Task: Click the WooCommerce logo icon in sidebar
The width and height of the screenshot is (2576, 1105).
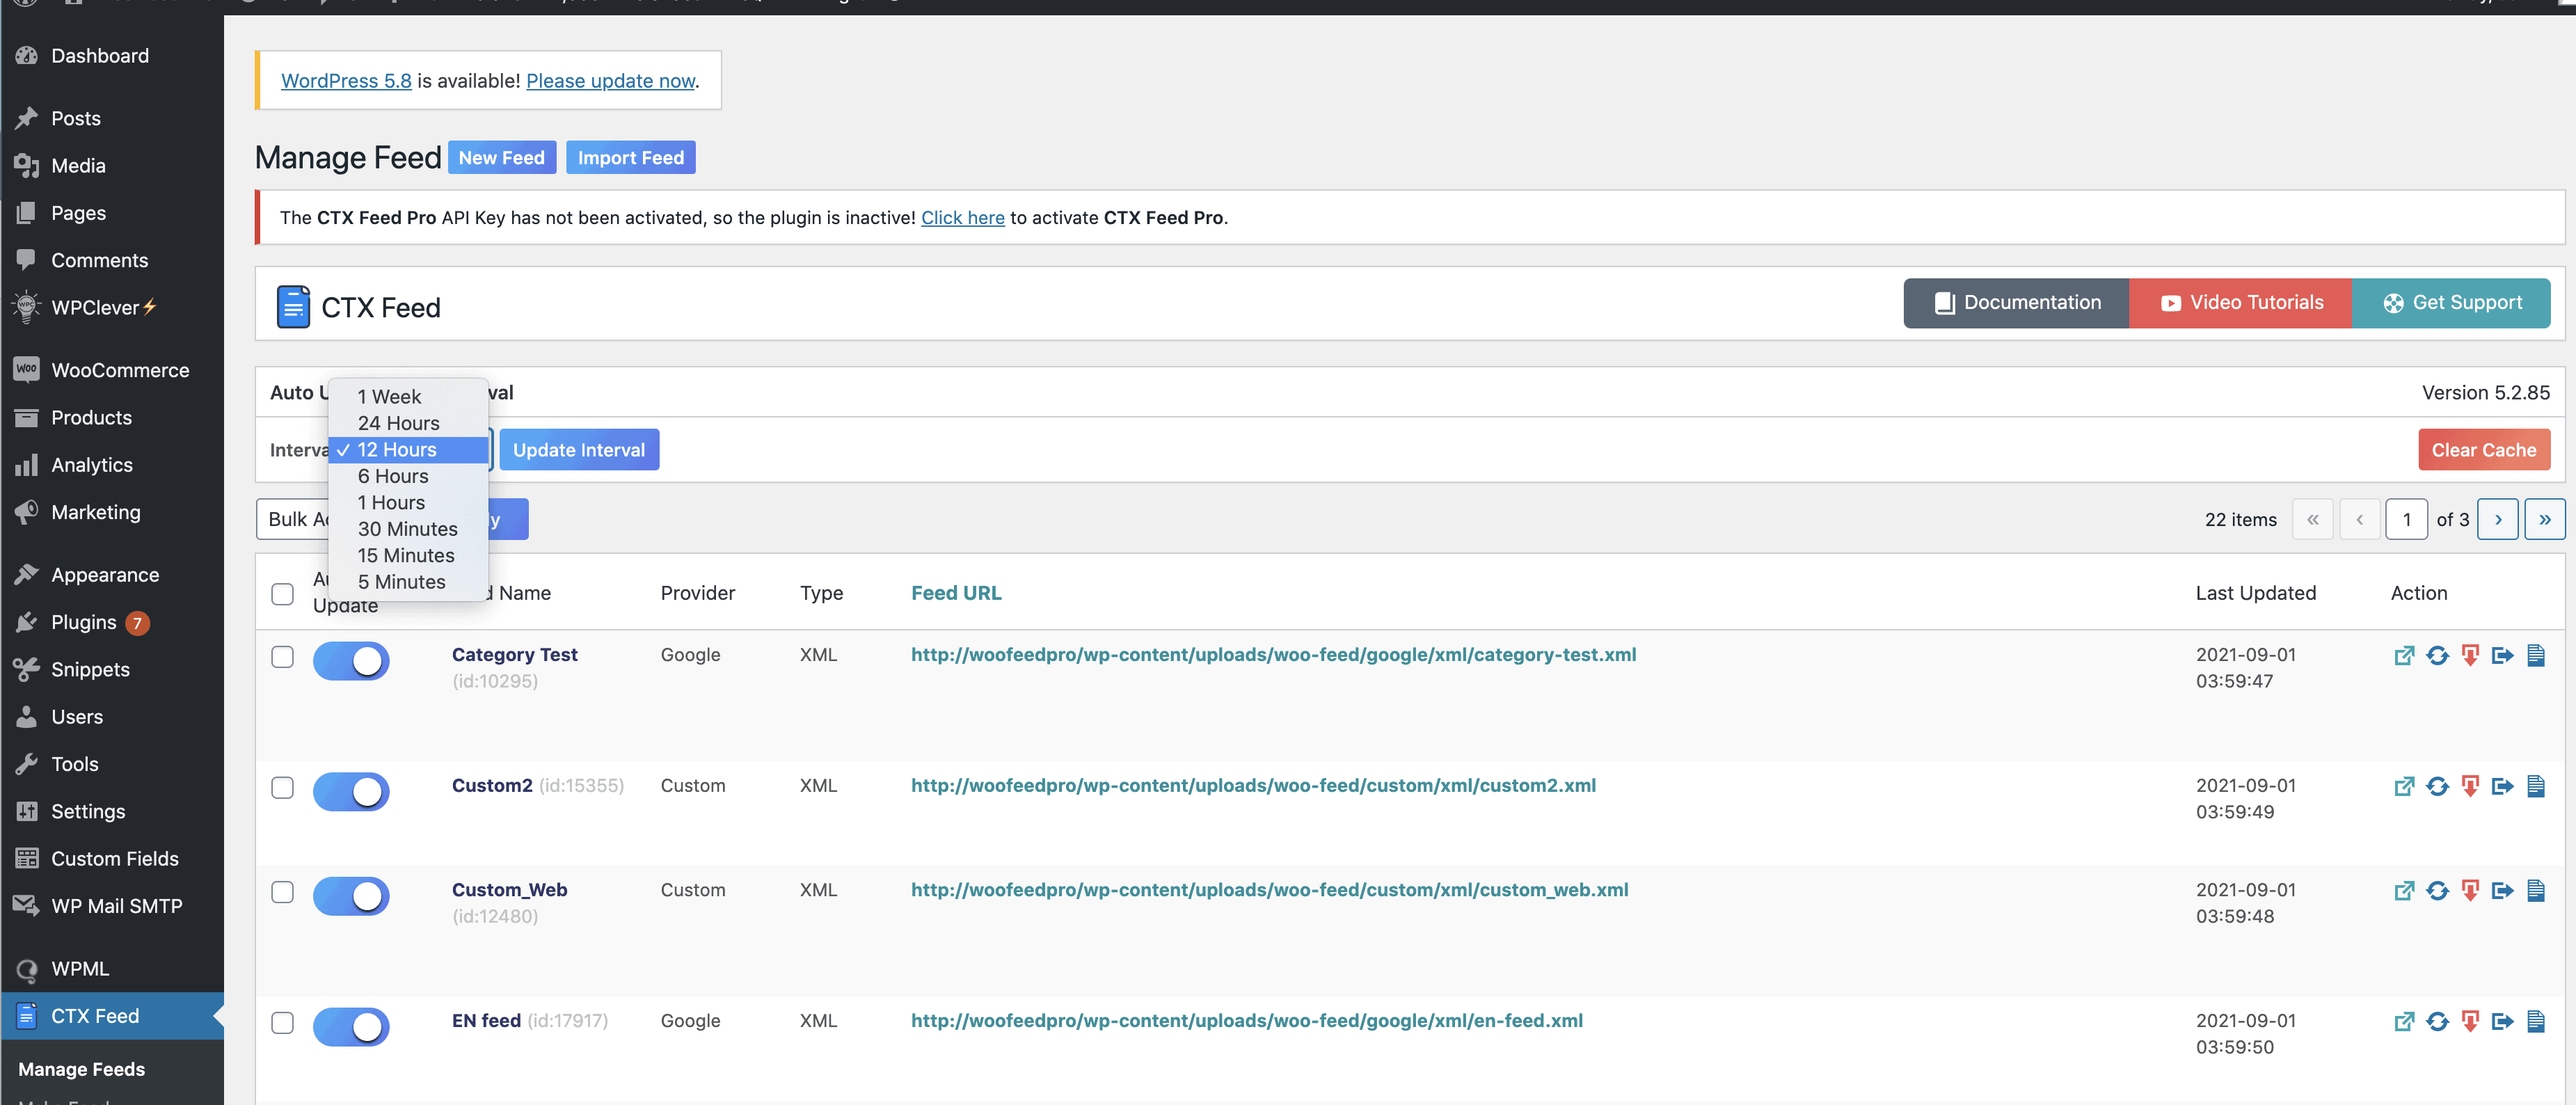Action: [27, 369]
